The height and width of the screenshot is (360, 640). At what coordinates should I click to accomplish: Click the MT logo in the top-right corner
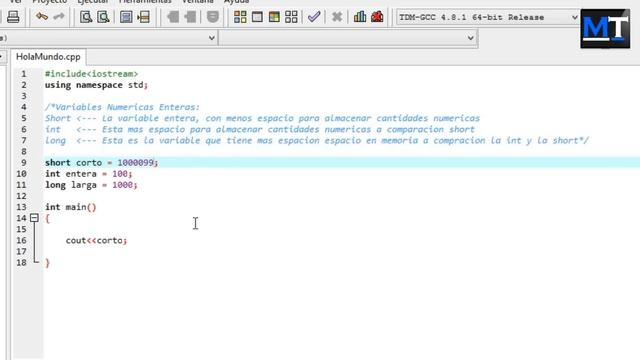605,29
